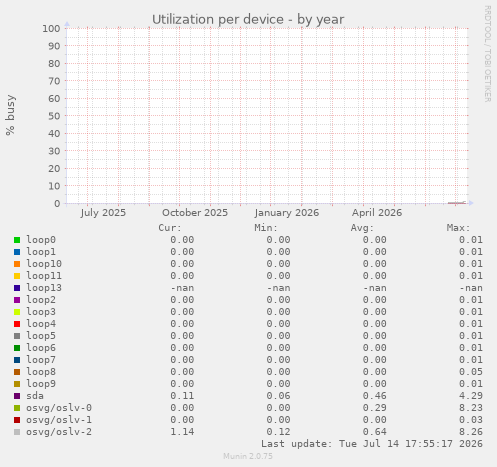Image resolution: width=497 pixels, height=467 pixels.
Task: Select the sda legend label
Action: [x=35, y=396]
